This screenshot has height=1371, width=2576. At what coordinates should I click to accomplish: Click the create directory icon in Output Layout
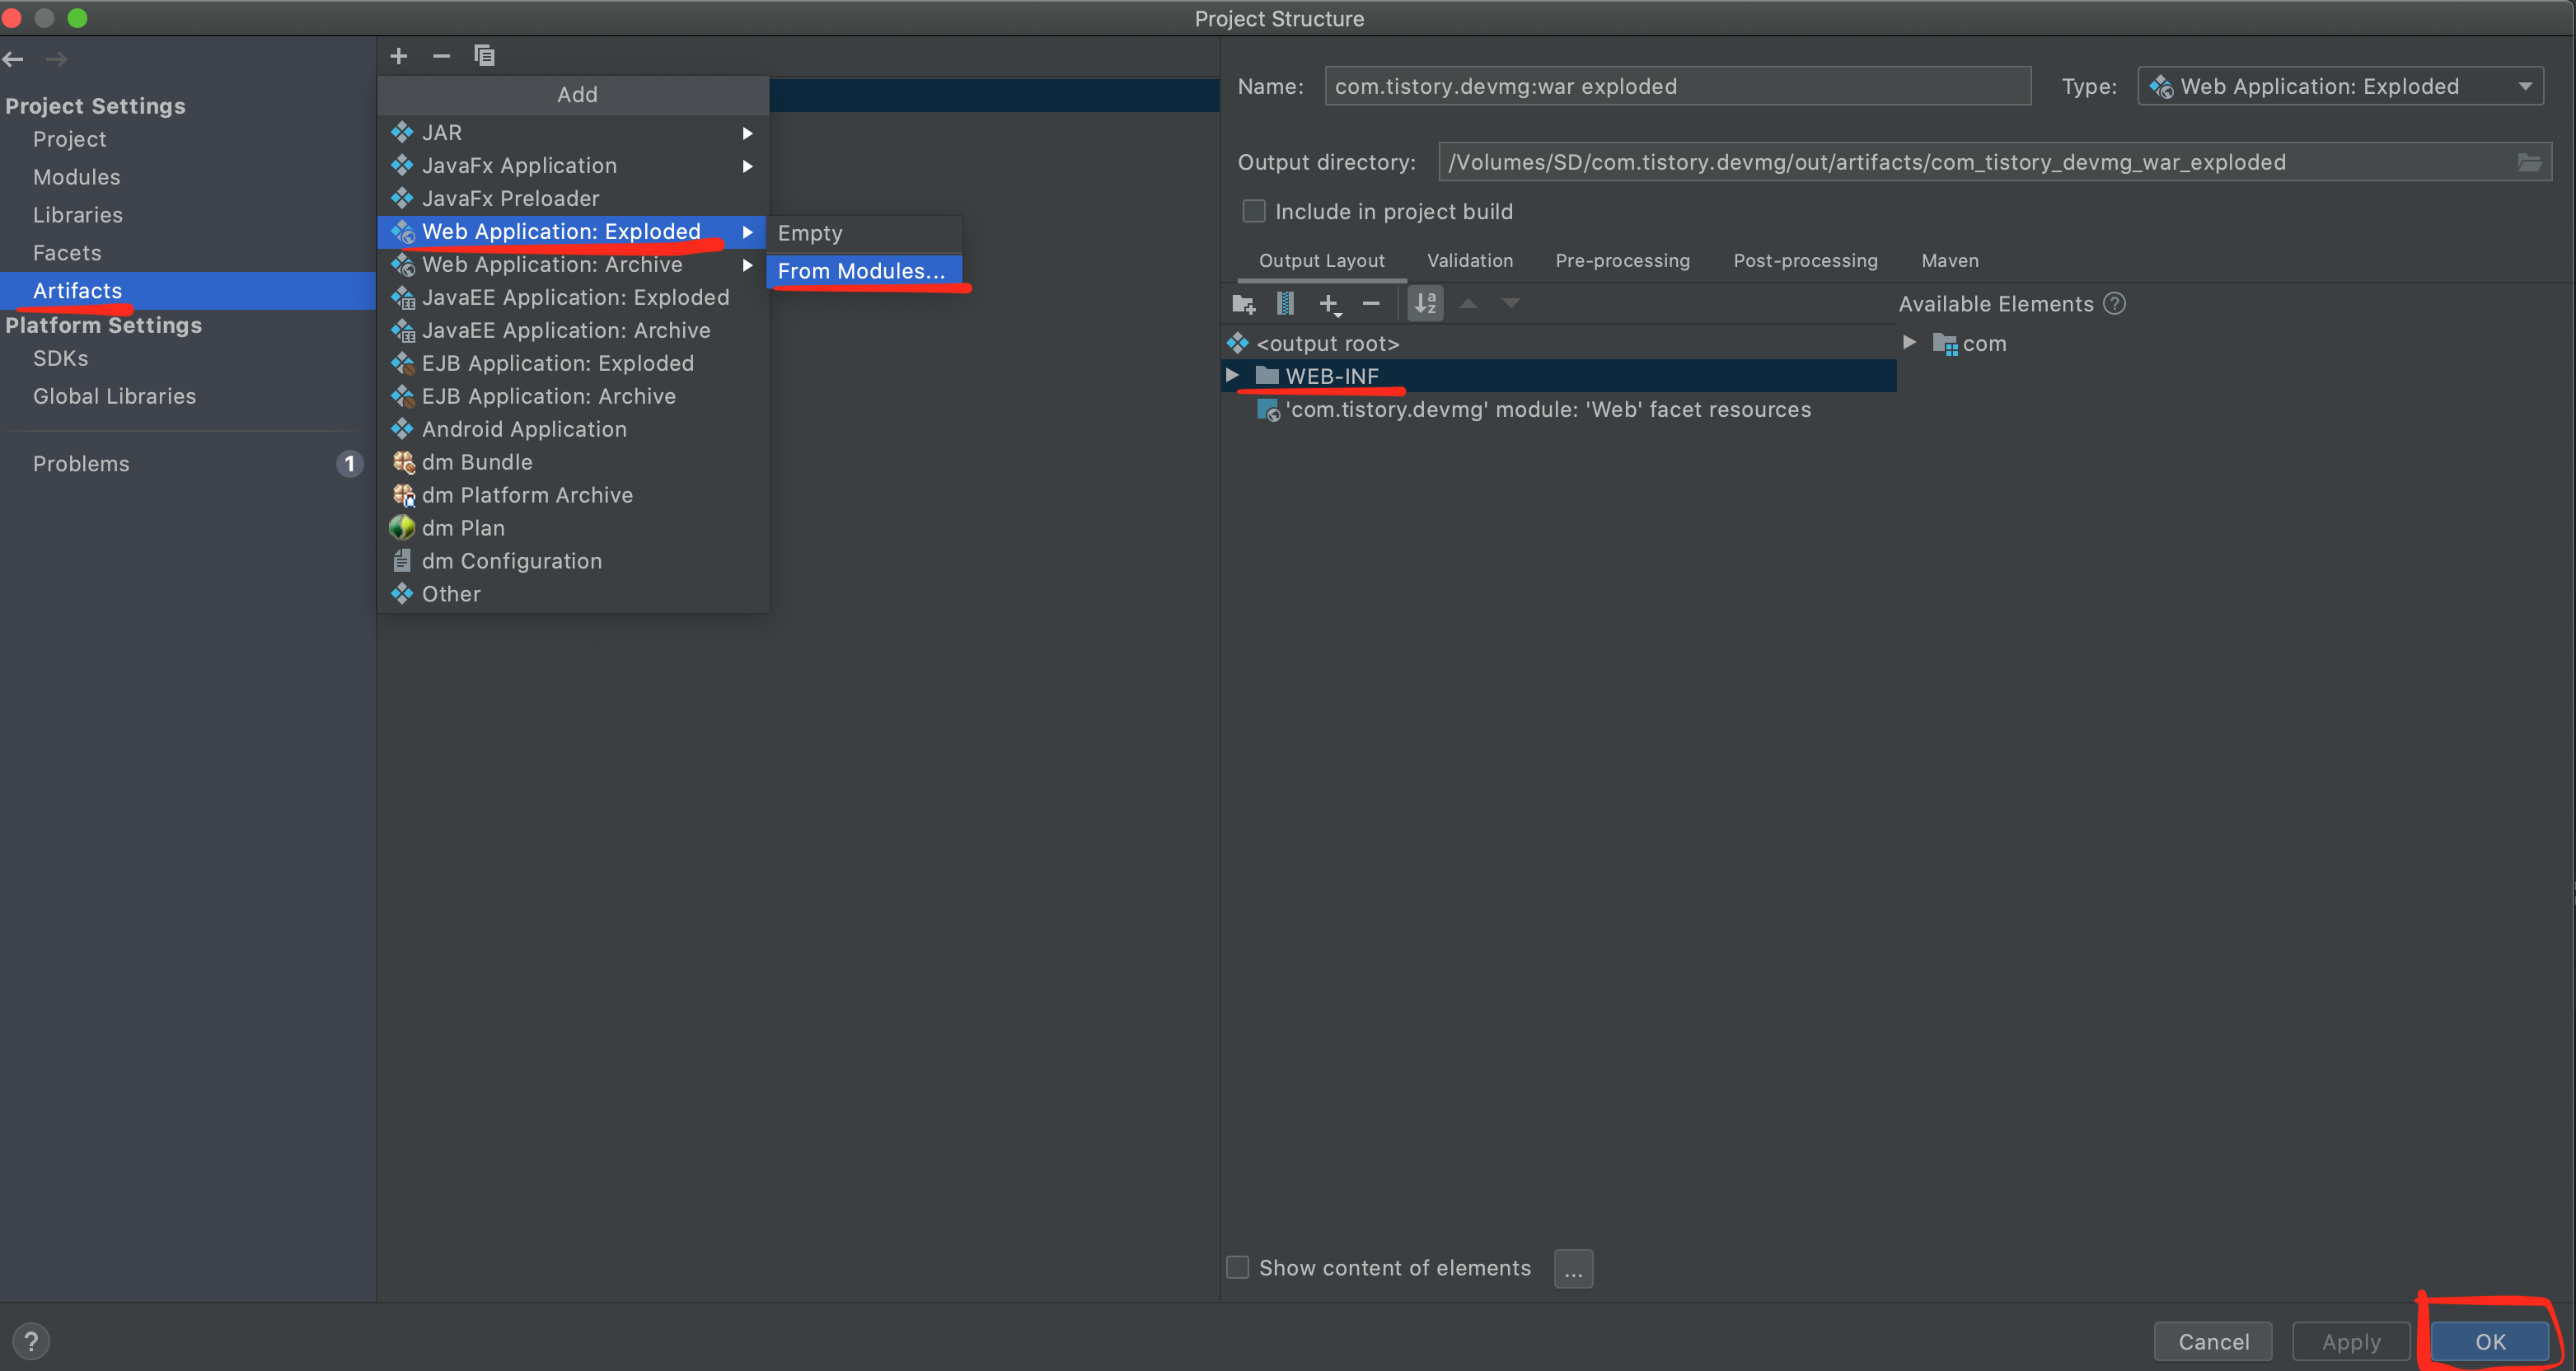click(x=1243, y=304)
